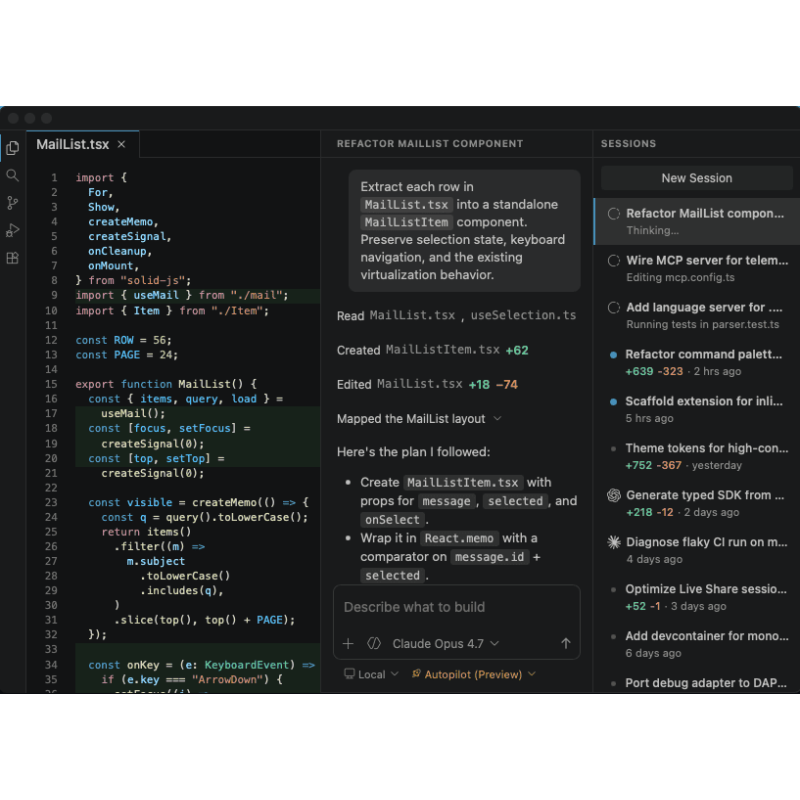Screen dimensions: 800x800
Task: Click the plus attach icon in chat input
Action: click(348, 643)
